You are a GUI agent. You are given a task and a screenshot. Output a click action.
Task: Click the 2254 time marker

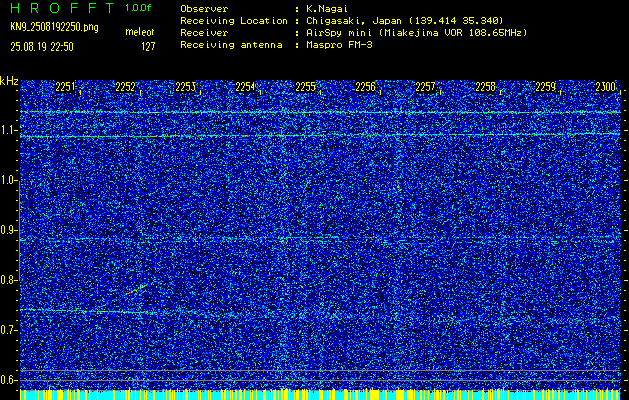245,87
